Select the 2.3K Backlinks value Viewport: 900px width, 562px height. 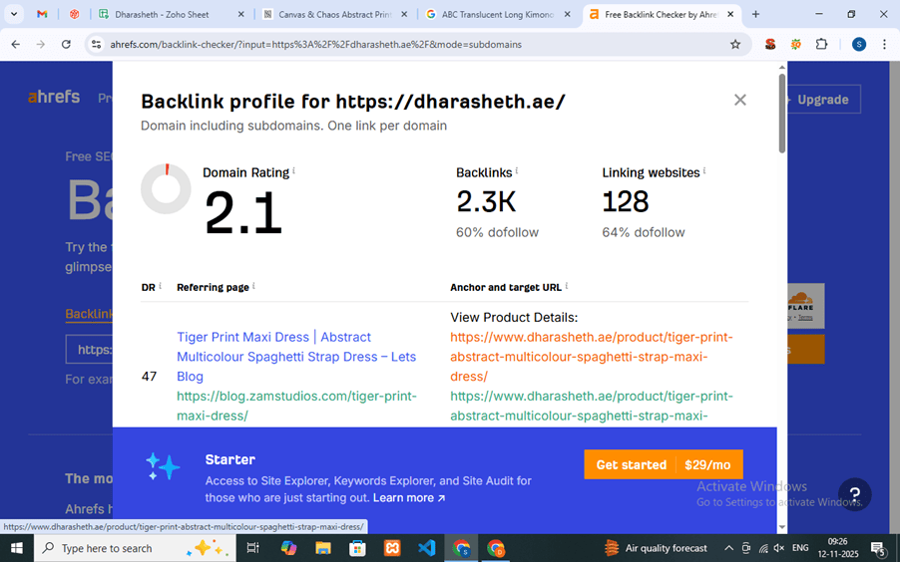point(486,201)
